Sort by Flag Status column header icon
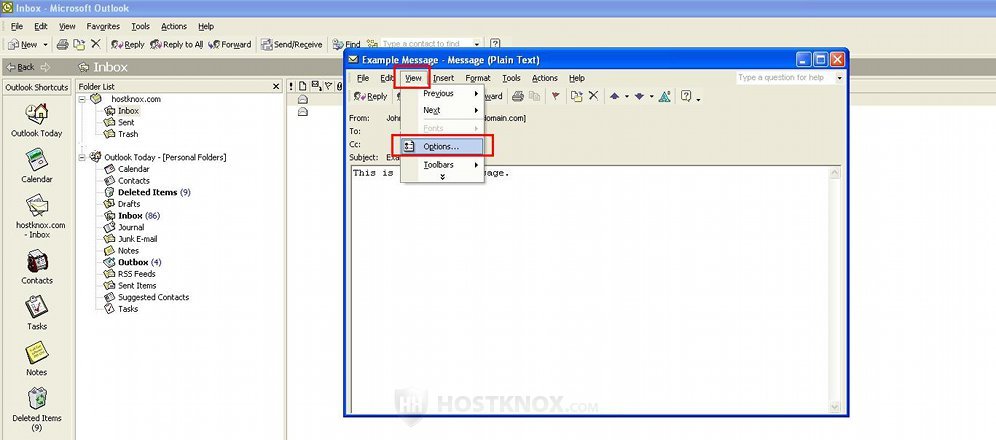The image size is (996, 440). click(328, 86)
